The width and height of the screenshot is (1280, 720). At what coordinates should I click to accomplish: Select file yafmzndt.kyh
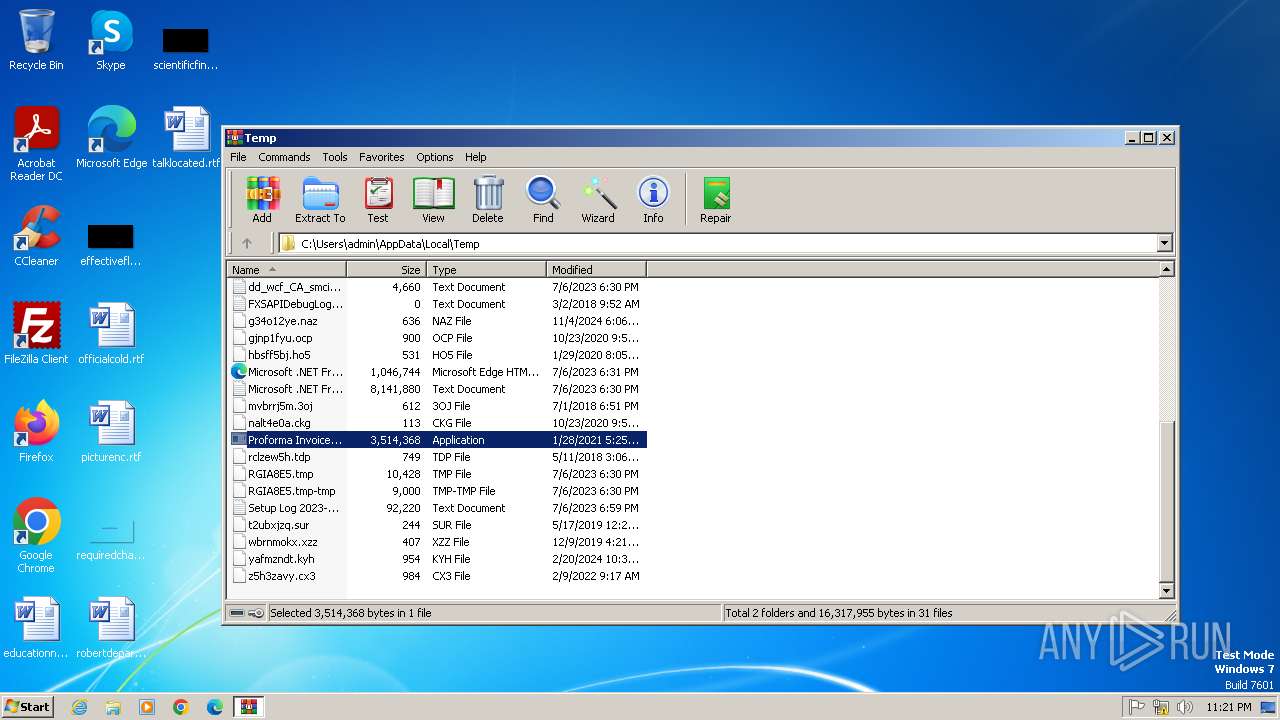click(x=438, y=559)
